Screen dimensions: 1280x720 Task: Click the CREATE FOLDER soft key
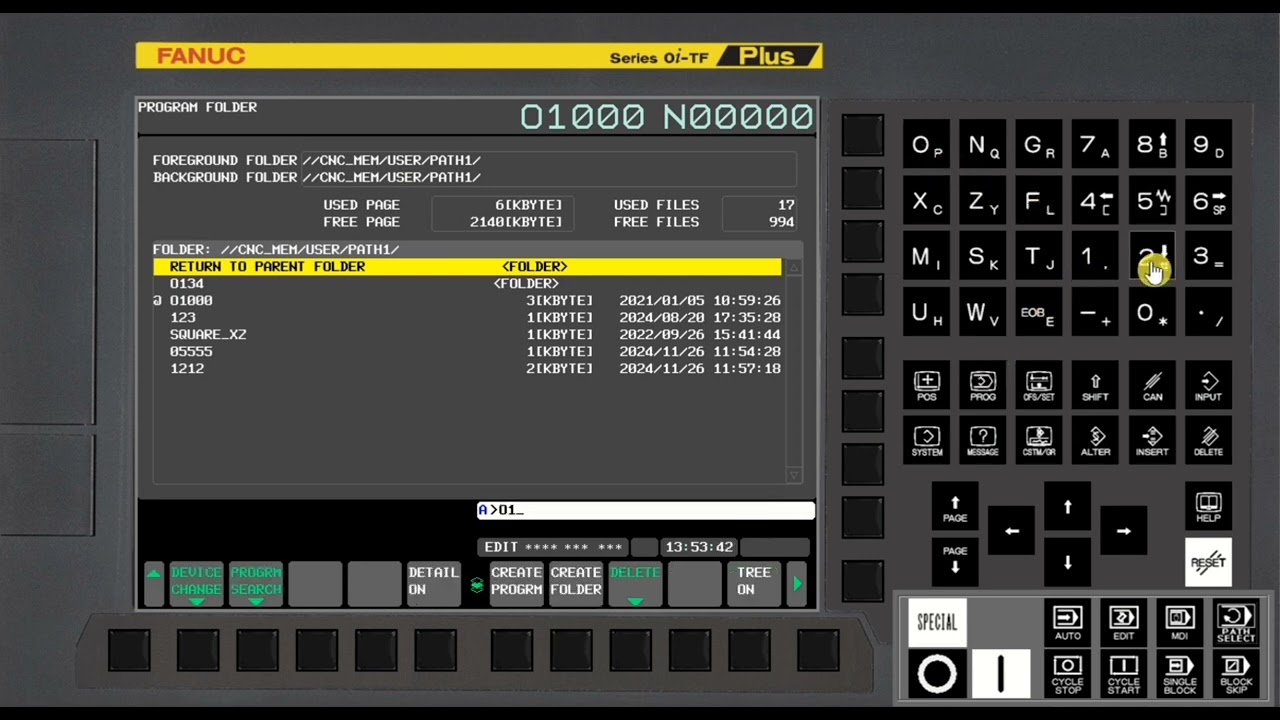tap(576, 582)
